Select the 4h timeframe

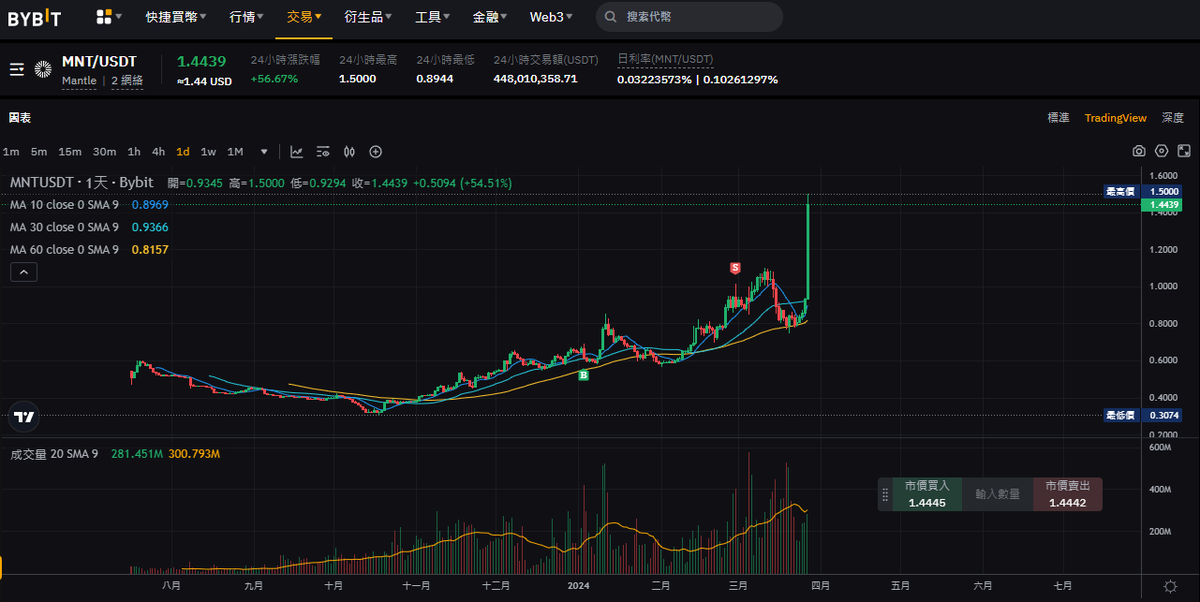point(158,152)
